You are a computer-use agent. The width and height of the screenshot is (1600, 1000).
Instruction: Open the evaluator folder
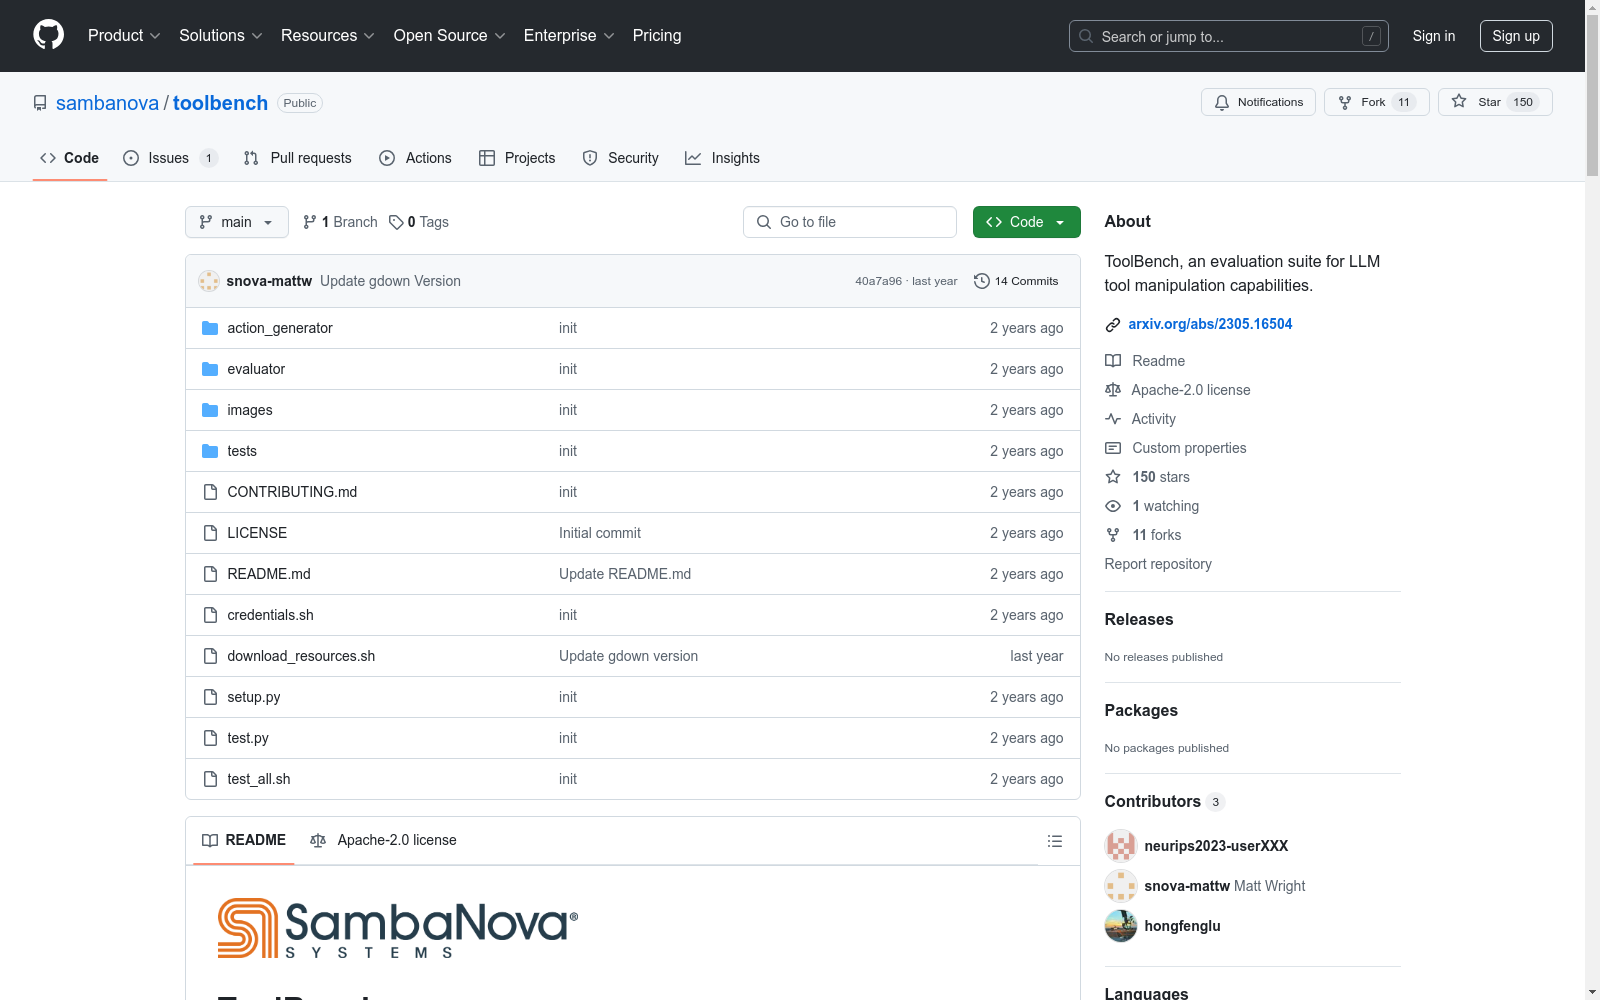[x=256, y=369]
